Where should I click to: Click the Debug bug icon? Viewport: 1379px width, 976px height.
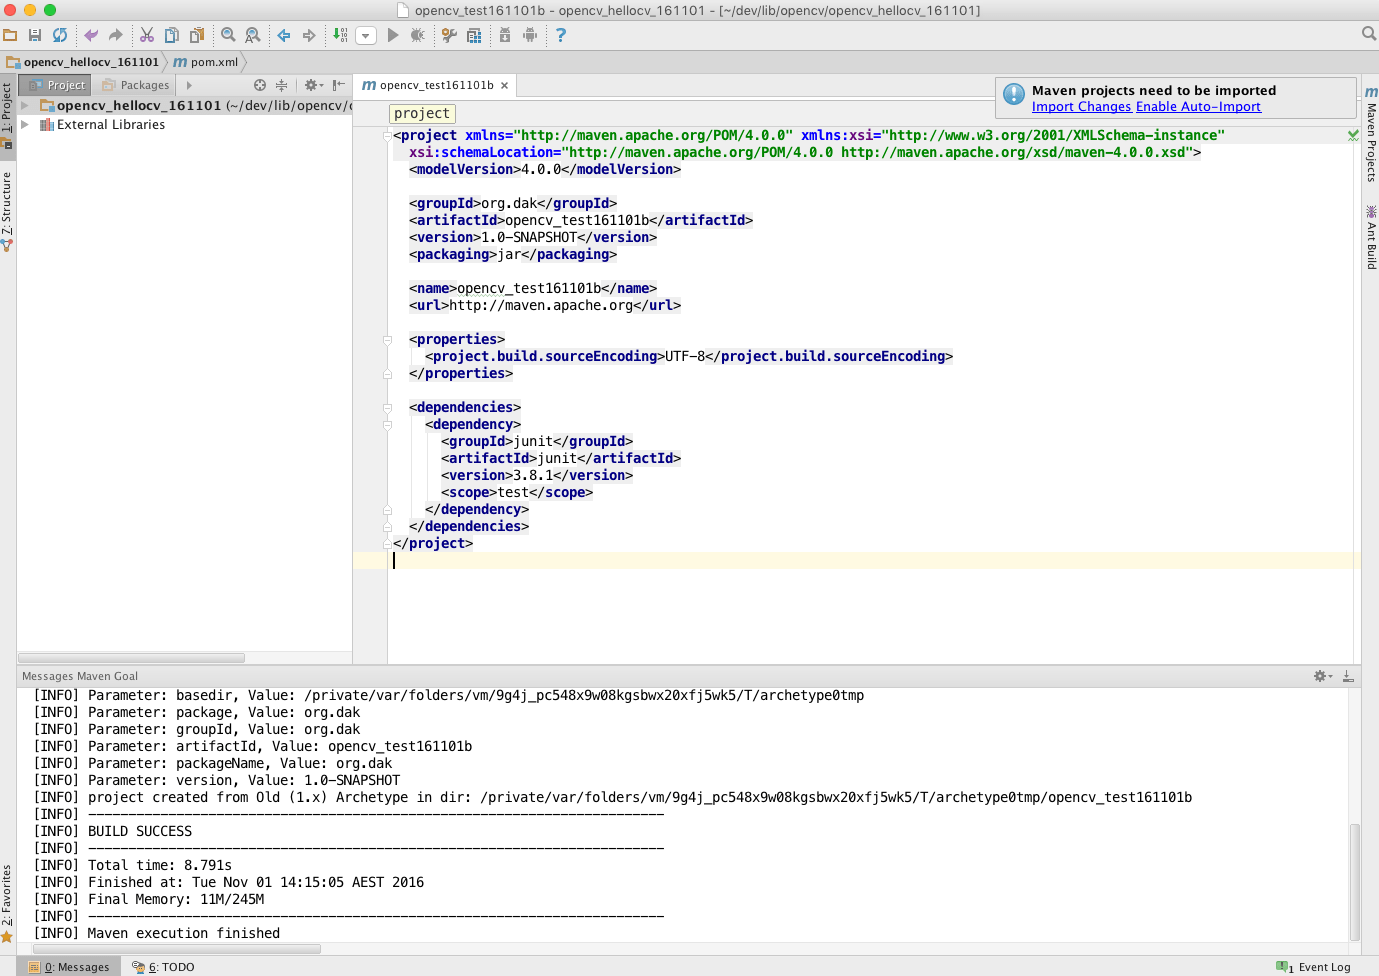point(418,35)
